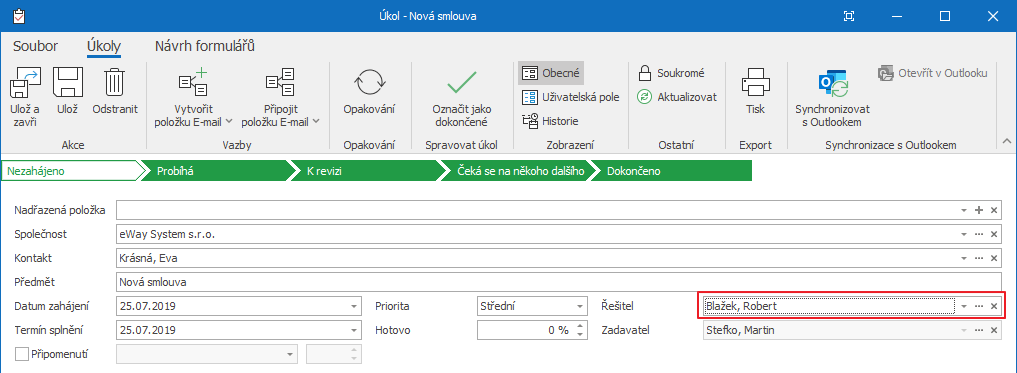Open the Priorita dropdown

[x=579, y=306]
